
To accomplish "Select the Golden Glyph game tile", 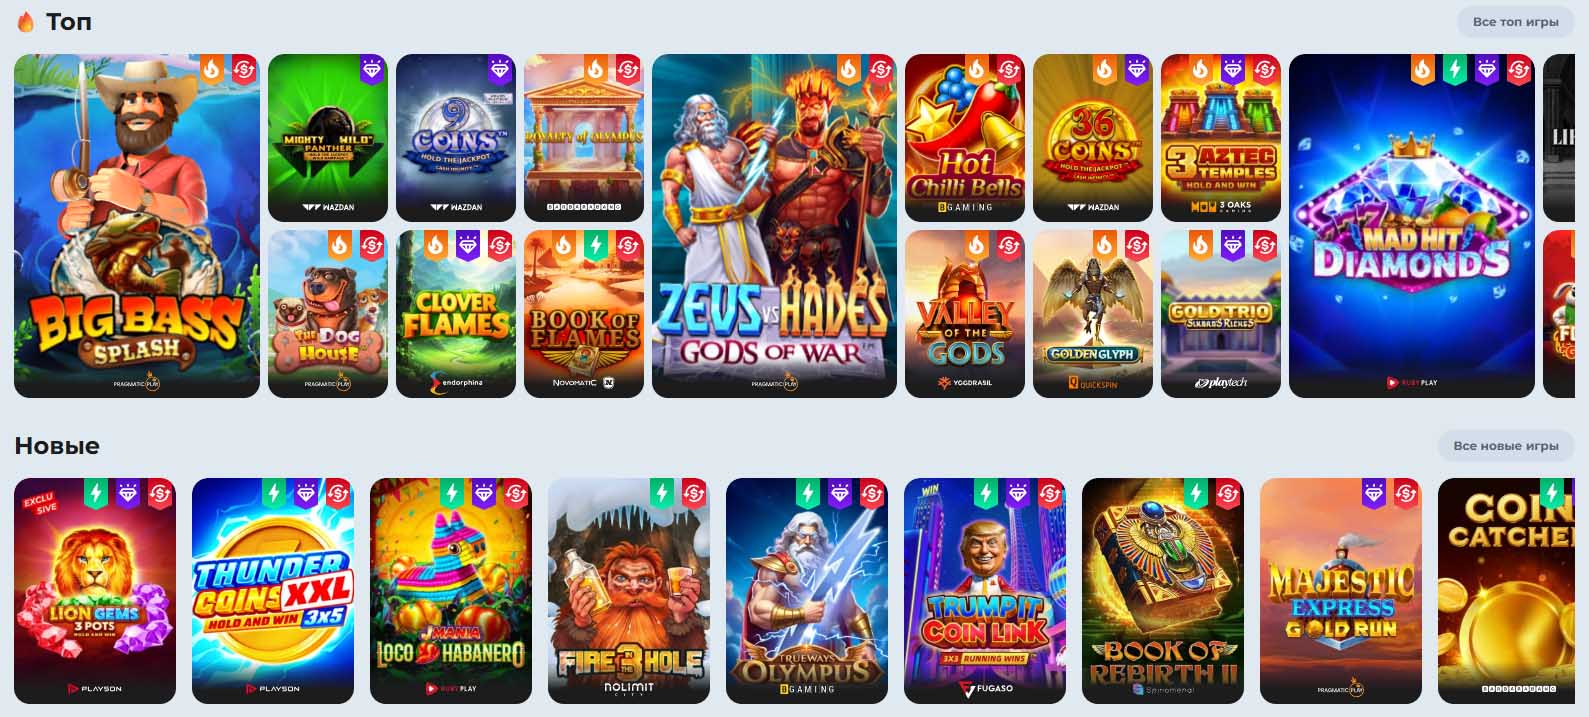I will pos(1093,314).
